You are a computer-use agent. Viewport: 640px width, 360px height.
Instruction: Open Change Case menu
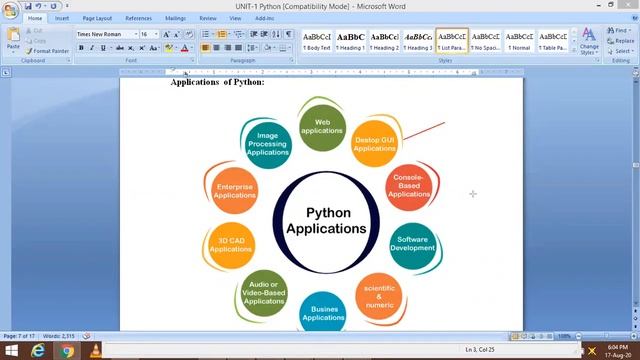[x=153, y=48]
